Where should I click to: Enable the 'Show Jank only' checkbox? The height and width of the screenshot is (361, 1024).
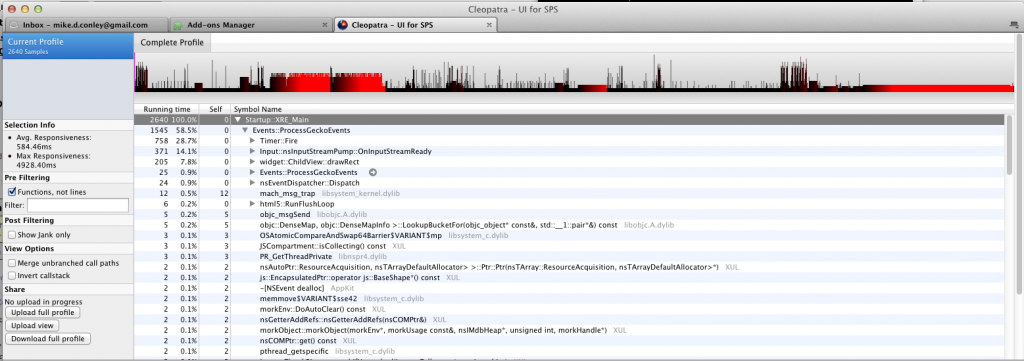12,234
